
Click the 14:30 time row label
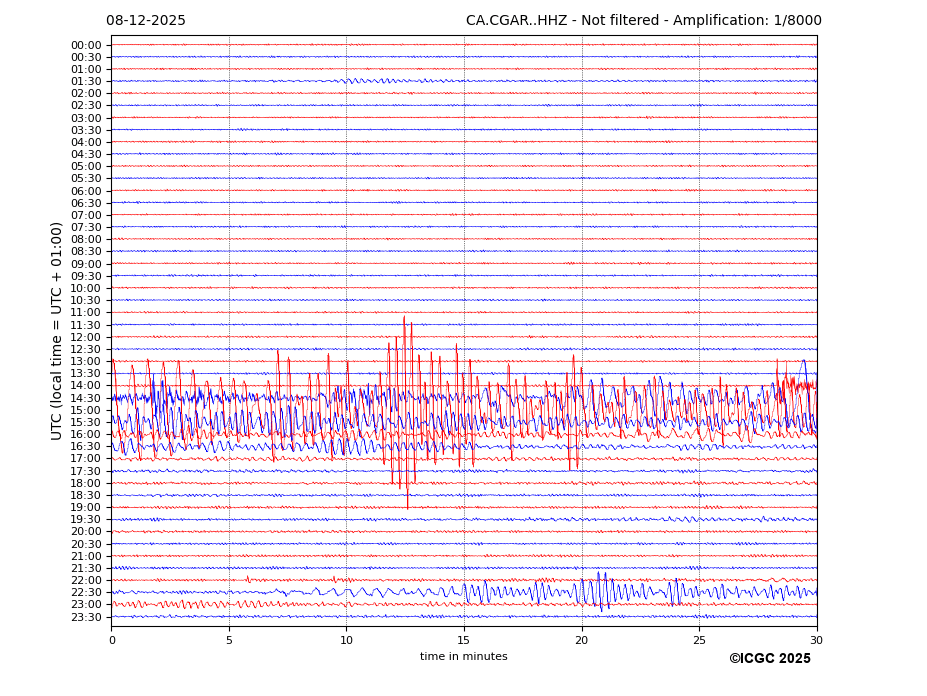(86, 398)
